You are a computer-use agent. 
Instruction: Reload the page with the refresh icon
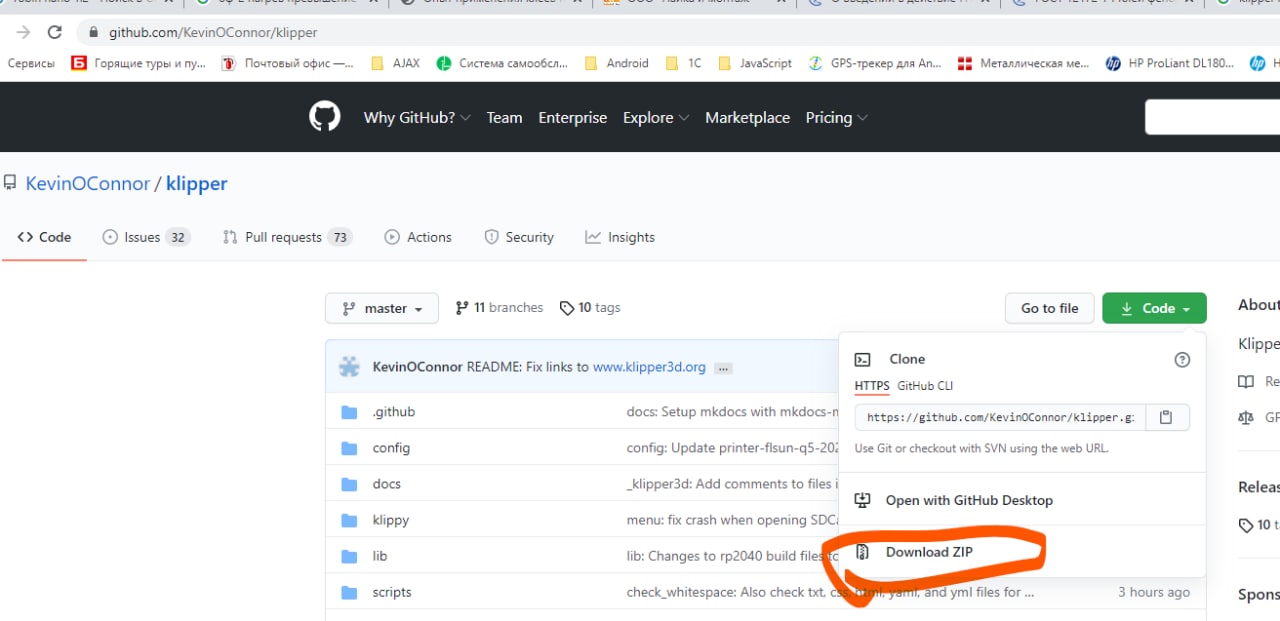click(54, 32)
